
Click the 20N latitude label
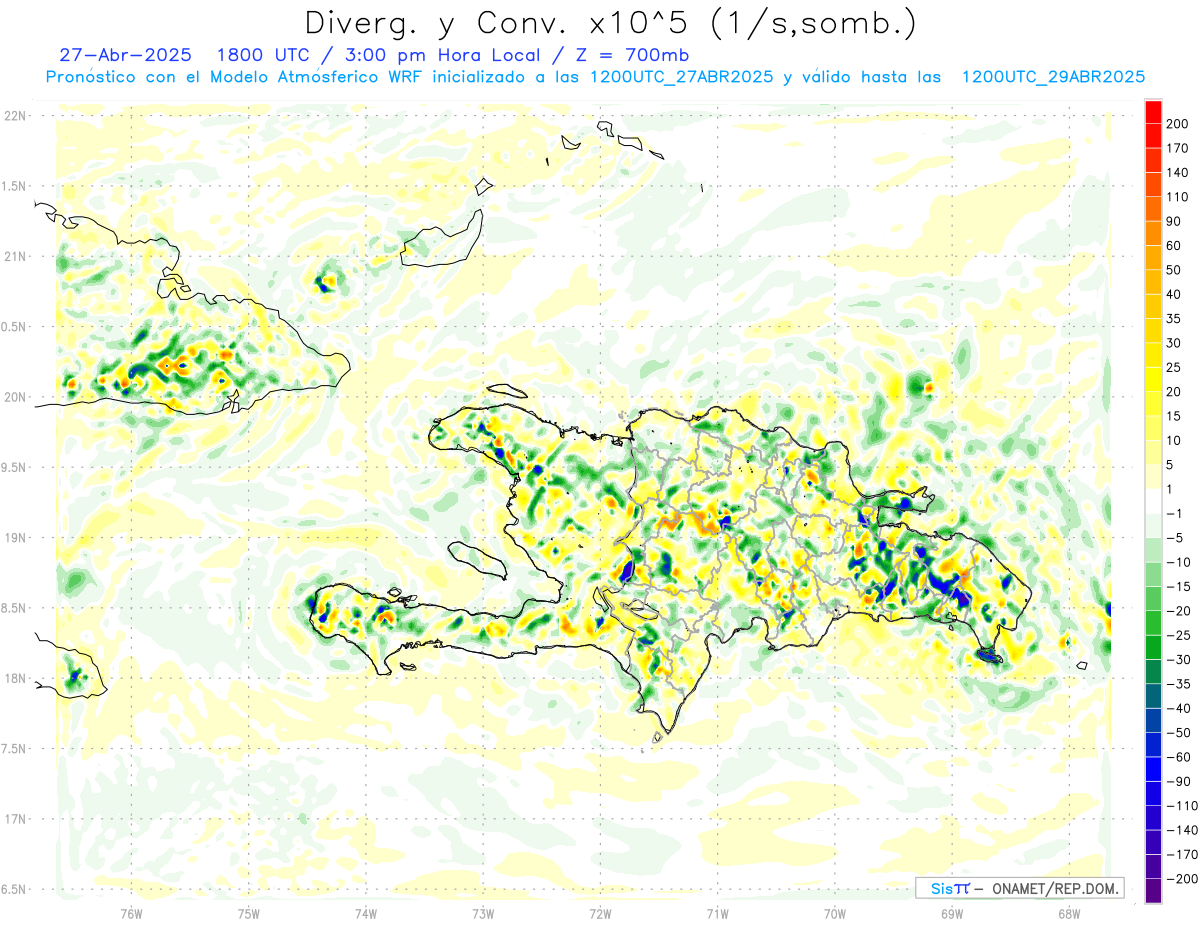coord(14,397)
